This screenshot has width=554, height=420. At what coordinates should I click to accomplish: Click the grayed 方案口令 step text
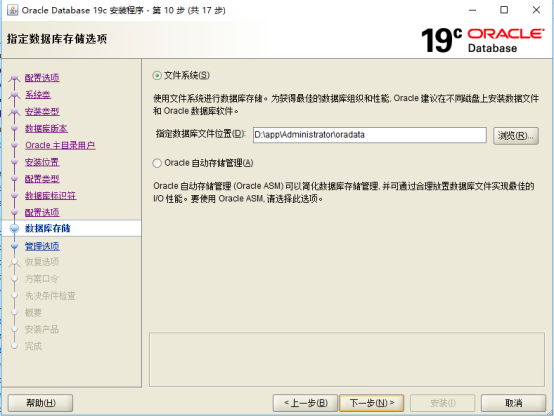pyautogui.click(x=42, y=279)
